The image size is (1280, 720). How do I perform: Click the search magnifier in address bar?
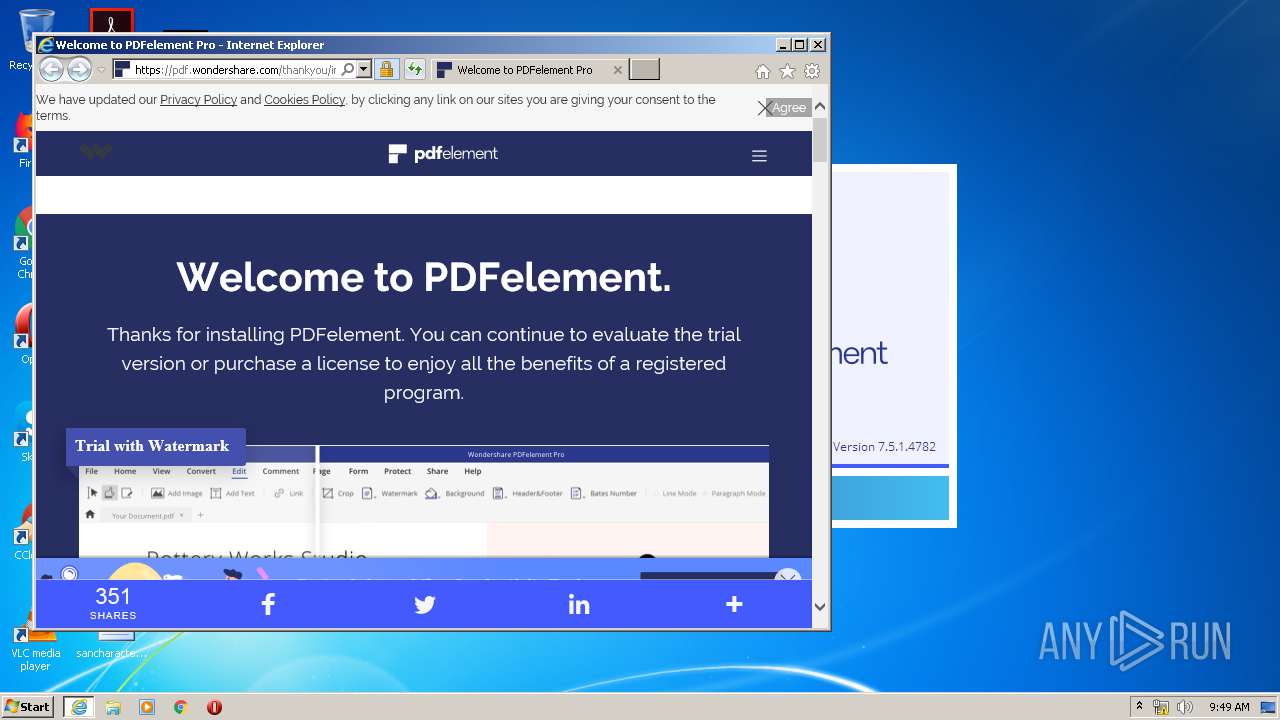click(347, 70)
